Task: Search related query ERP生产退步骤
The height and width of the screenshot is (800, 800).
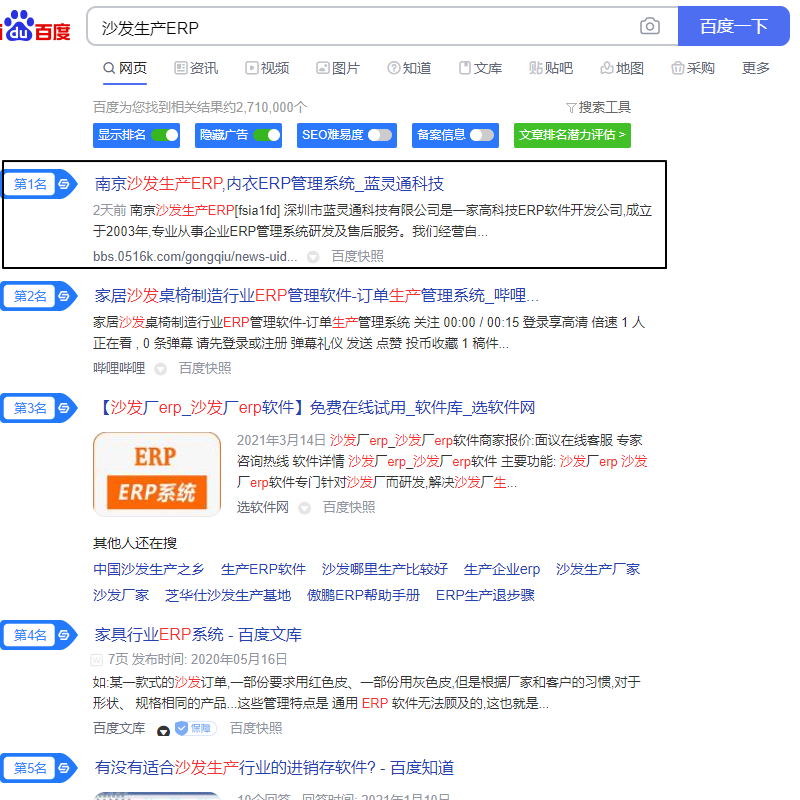Action: (485, 595)
